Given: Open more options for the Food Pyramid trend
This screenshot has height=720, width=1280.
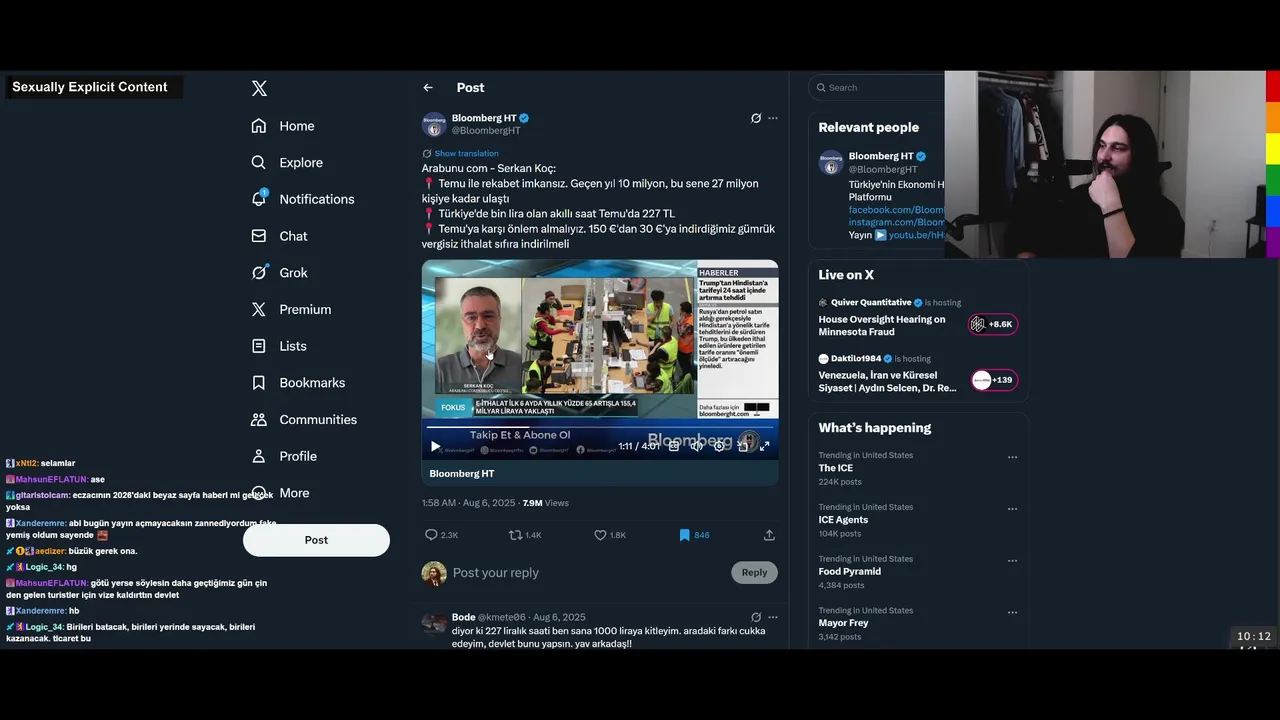Looking at the screenshot, I should tap(1012, 561).
